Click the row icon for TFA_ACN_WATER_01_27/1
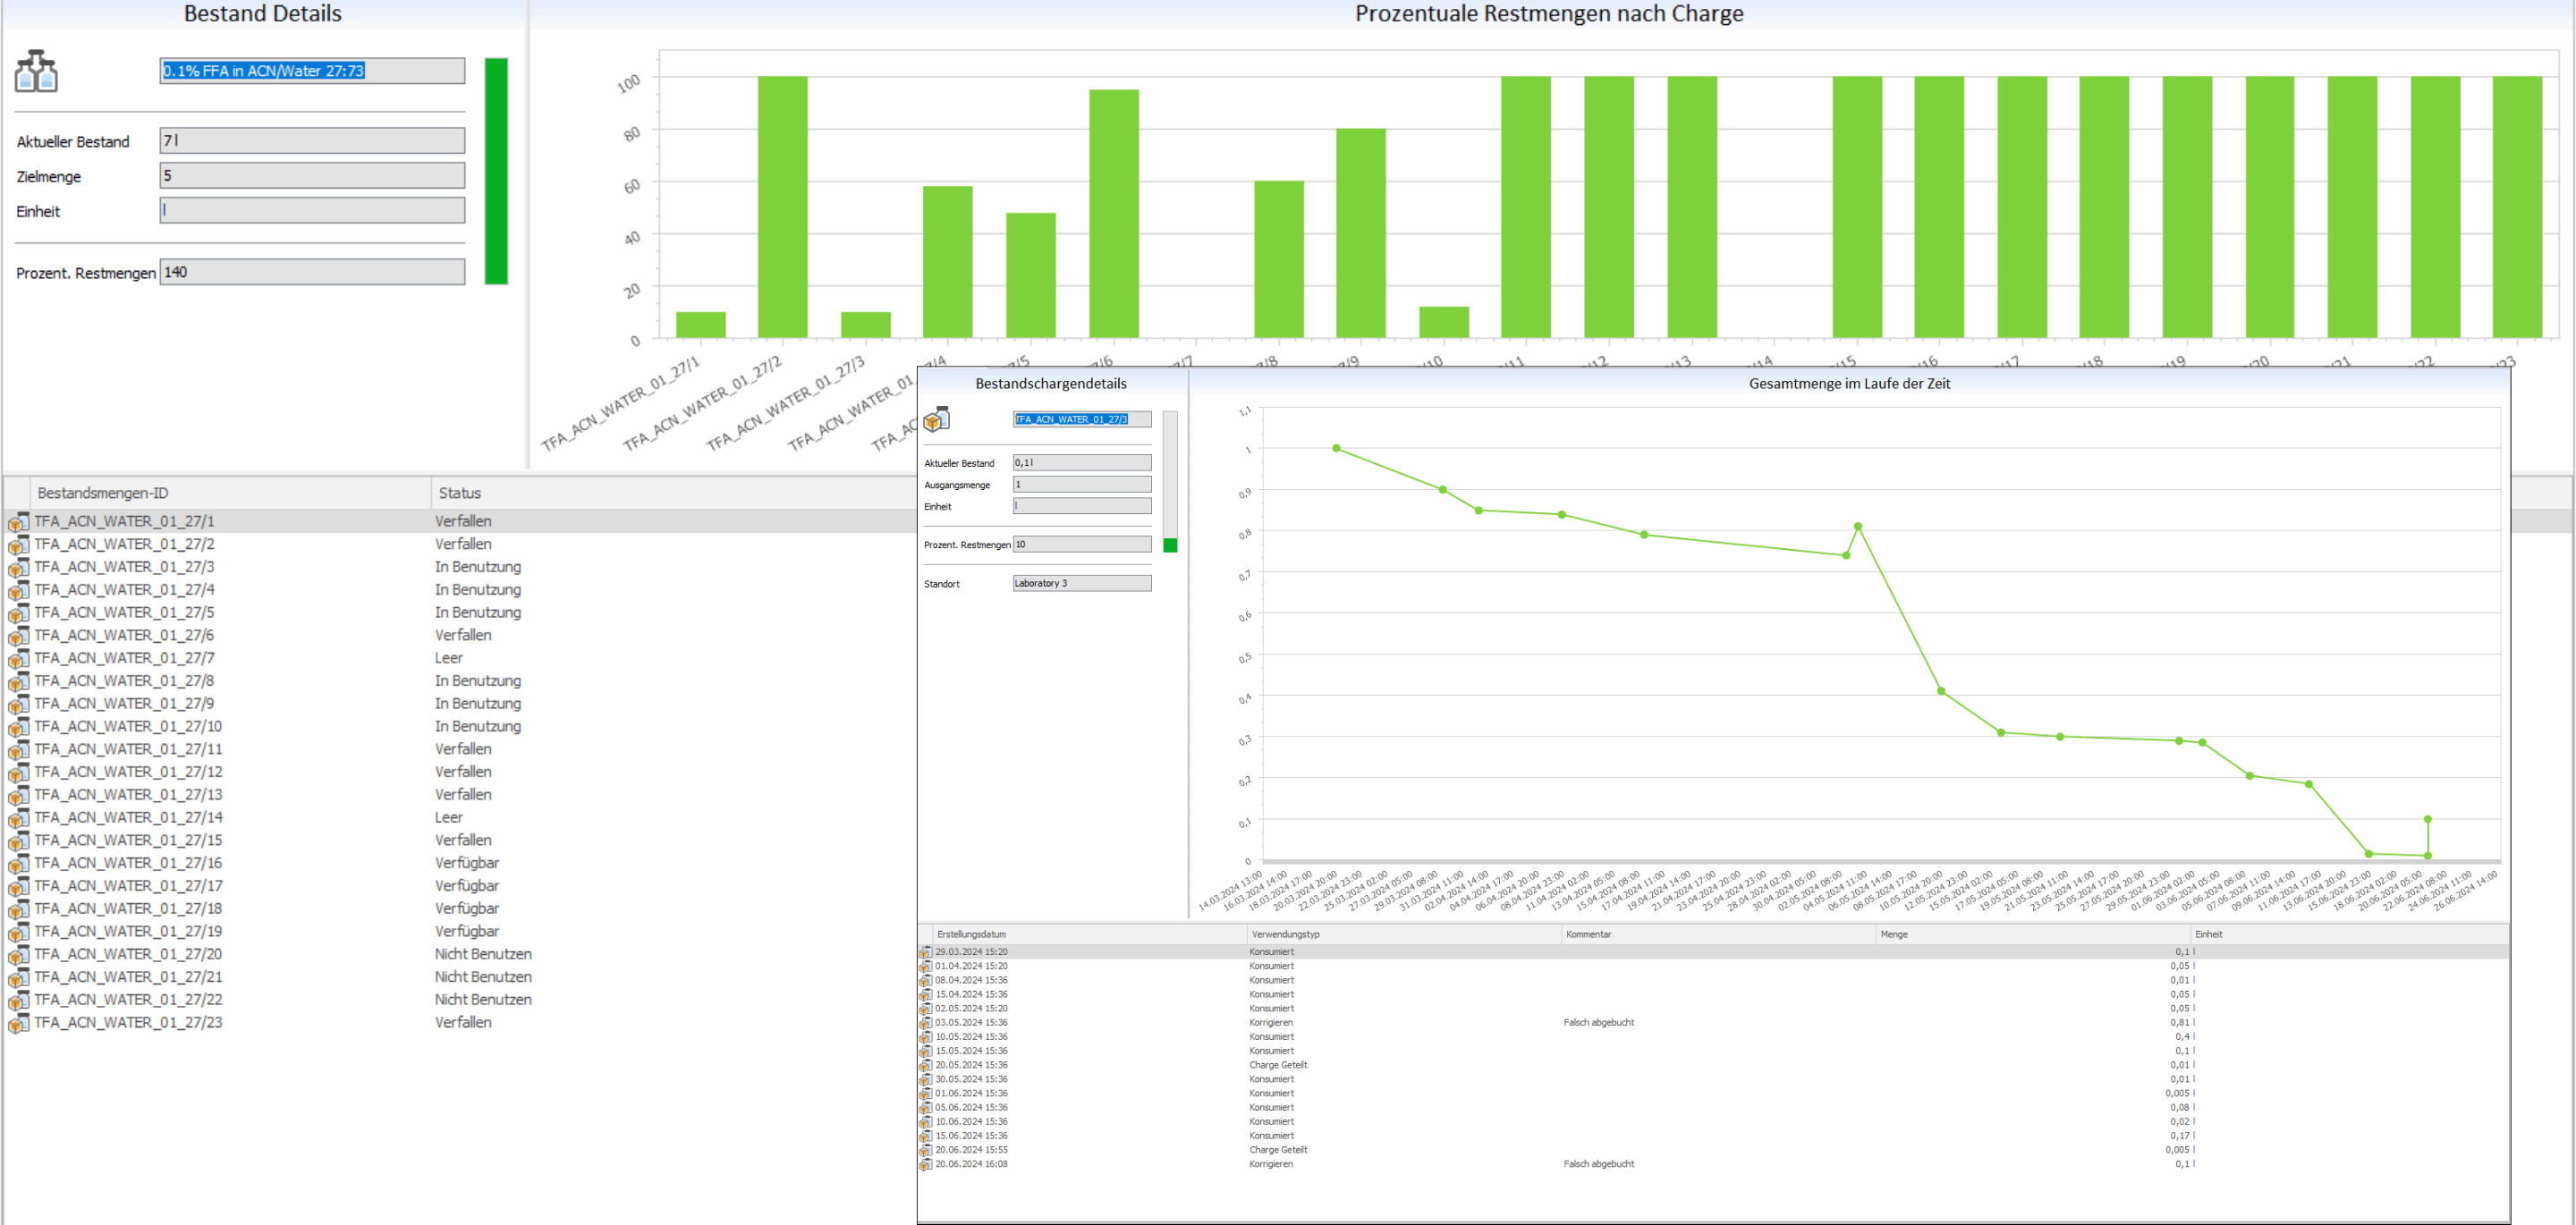2576x1225 pixels. tap(18, 522)
